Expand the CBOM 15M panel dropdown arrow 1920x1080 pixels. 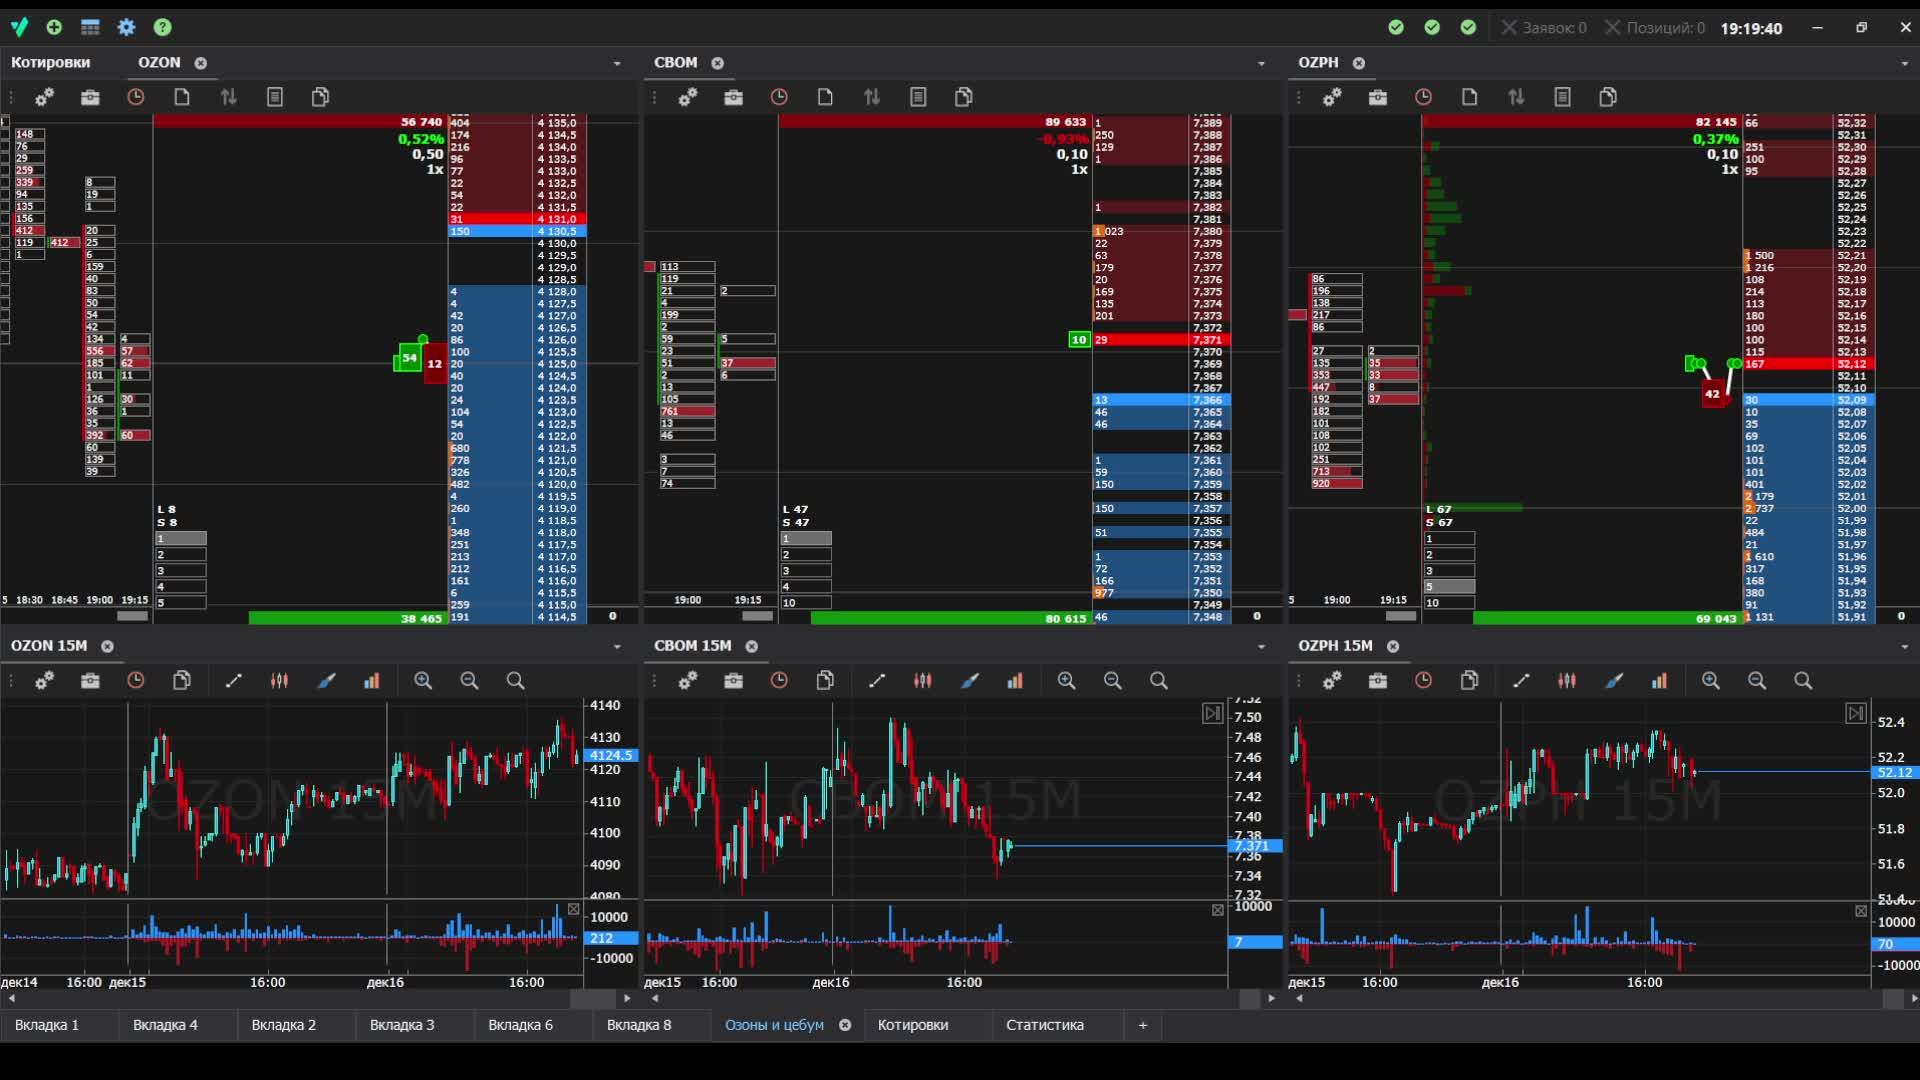click(1261, 647)
